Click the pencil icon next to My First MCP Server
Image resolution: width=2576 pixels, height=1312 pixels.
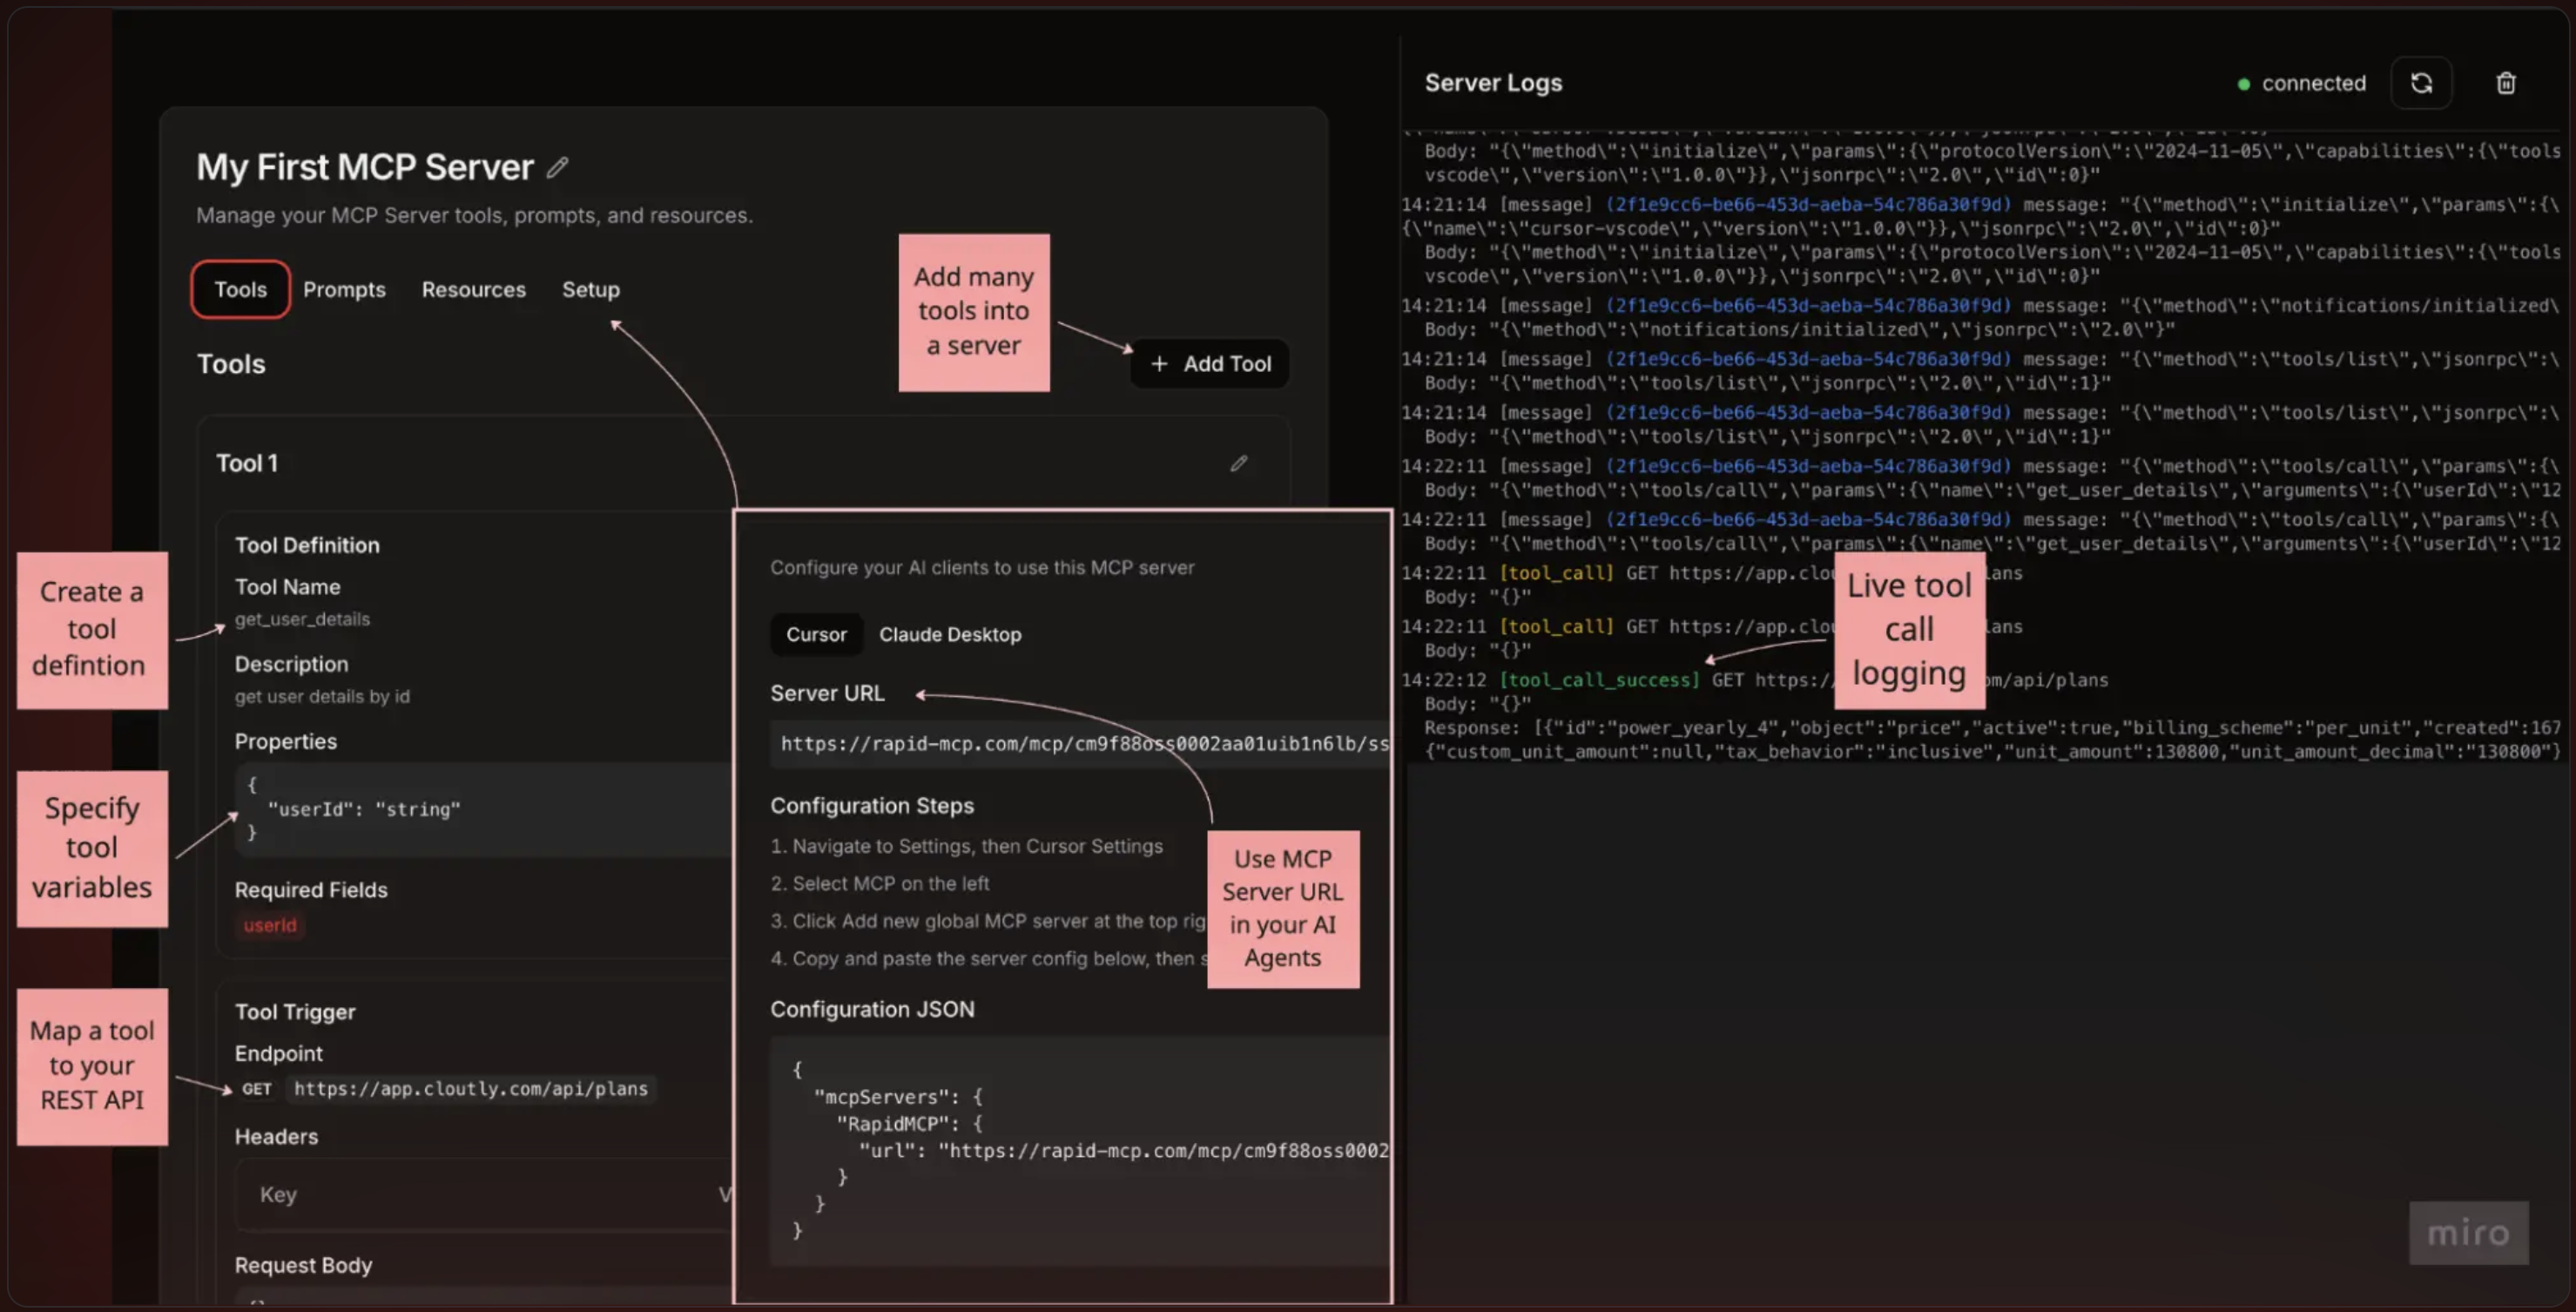tap(558, 167)
